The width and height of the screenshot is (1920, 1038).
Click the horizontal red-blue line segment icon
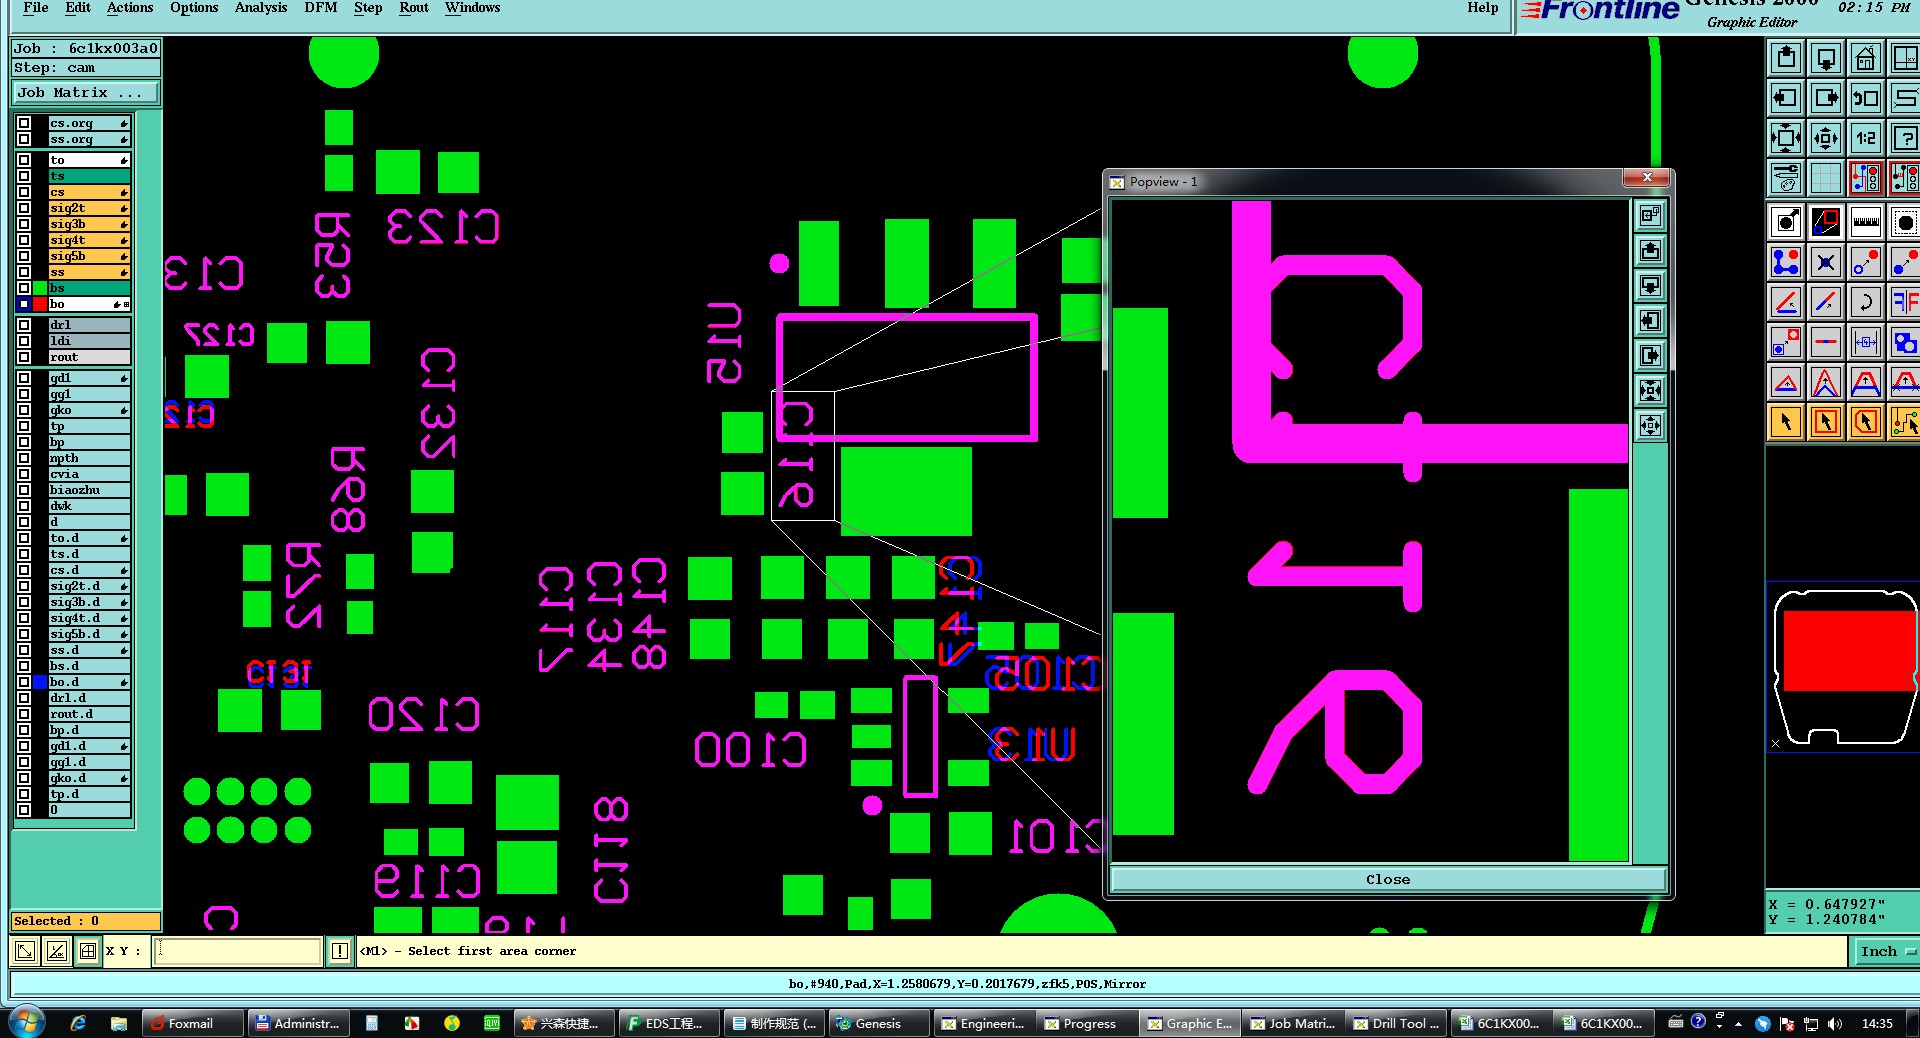pyautogui.click(x=1826, y=342)
